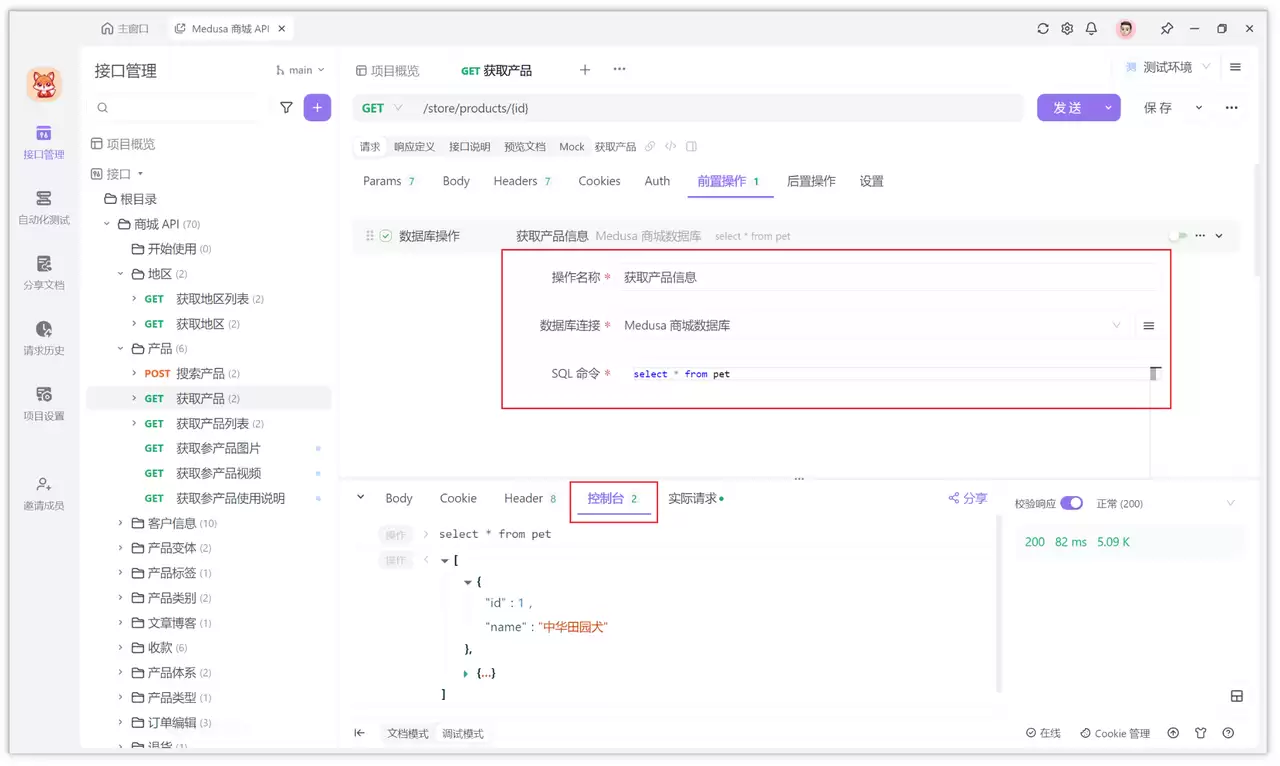Open database connection manage menu icon
1280x766 pixels.
tap(1149, 326)
